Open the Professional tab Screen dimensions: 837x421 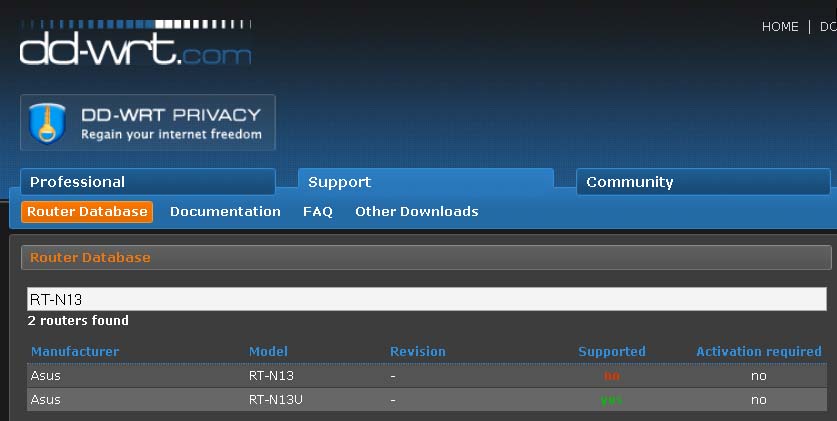[148, 181]
